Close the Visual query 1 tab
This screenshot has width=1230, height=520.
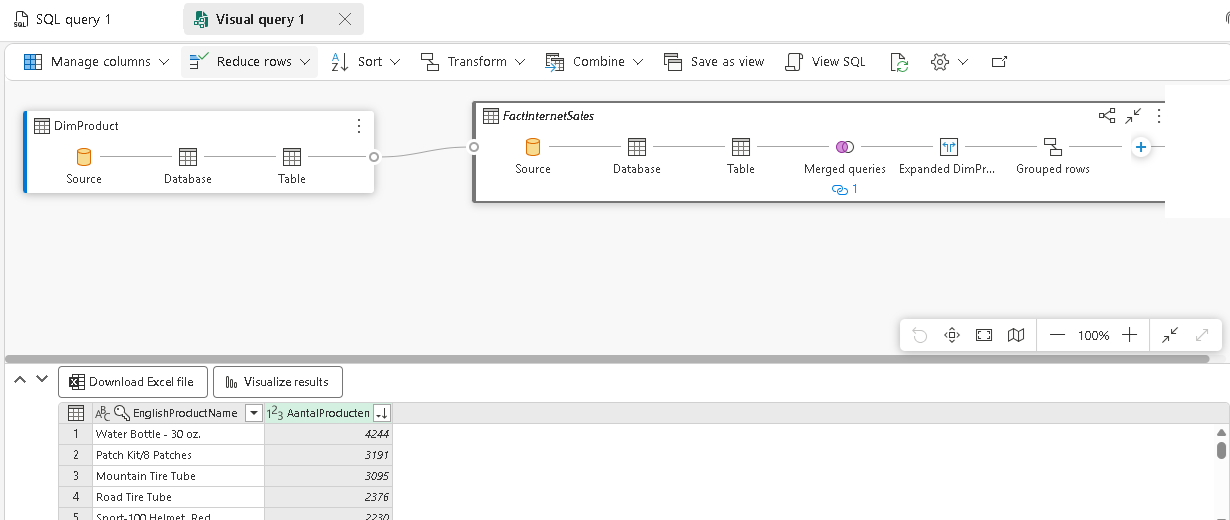click(x=345, y=19)
